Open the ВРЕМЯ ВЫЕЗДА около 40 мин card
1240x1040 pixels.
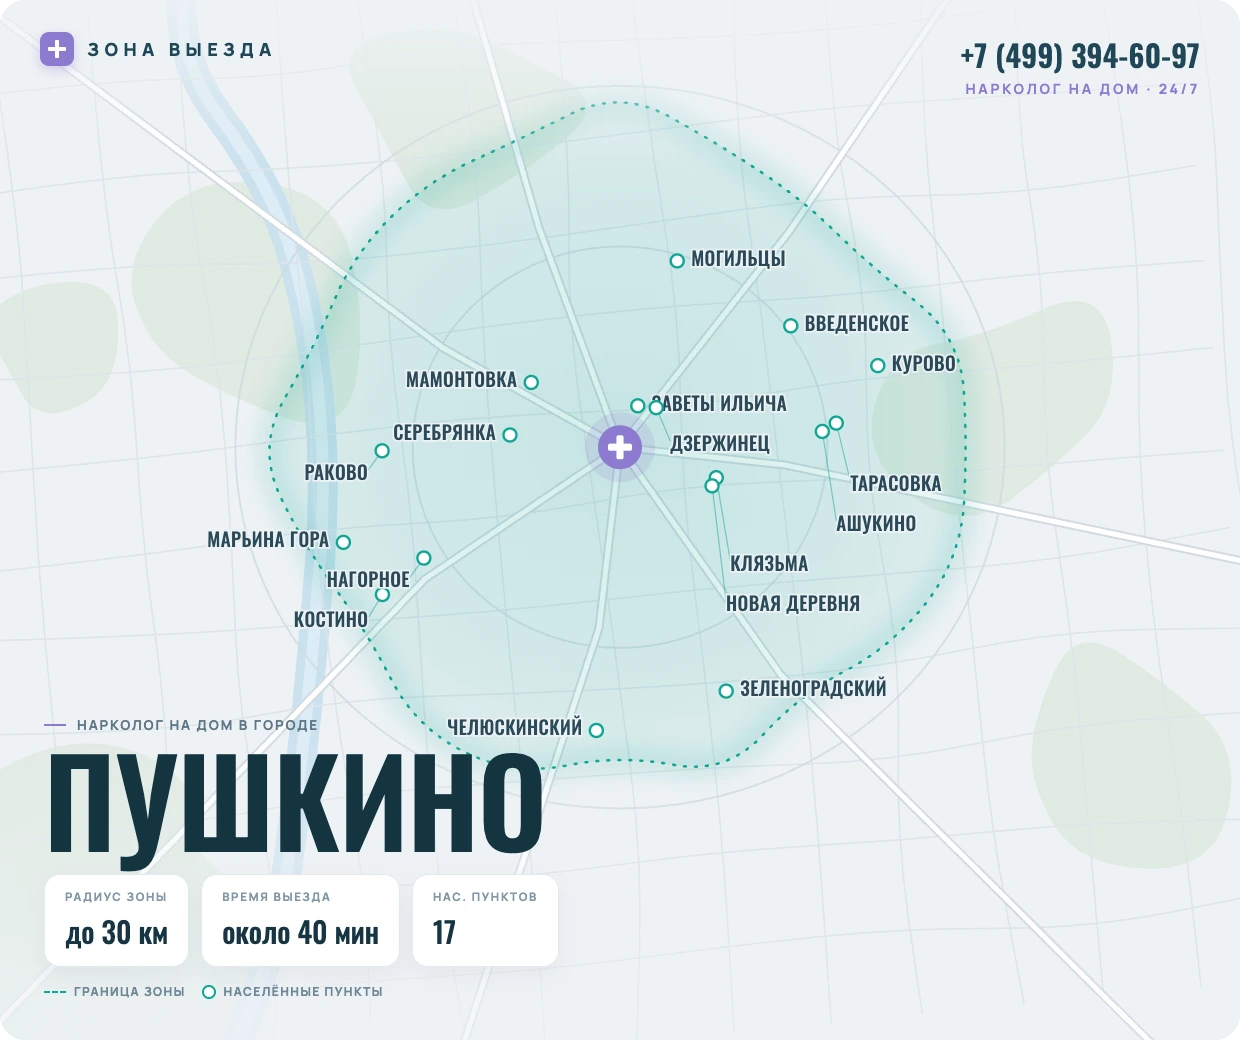pyautogui.click(x=300, y=920)
